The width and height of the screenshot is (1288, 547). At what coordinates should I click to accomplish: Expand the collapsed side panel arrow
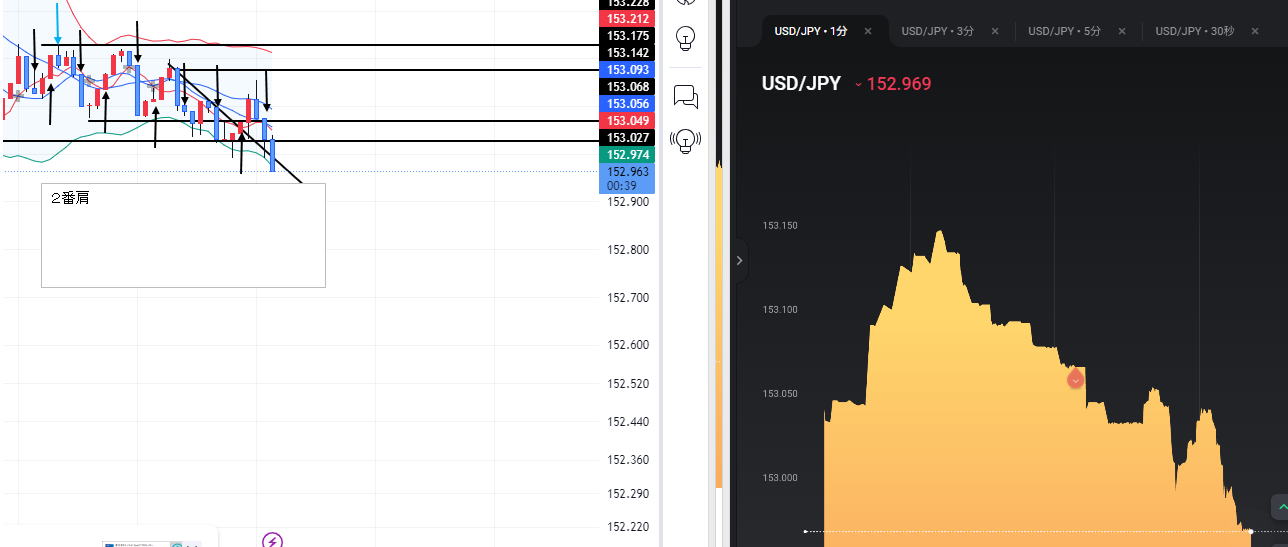739,260
